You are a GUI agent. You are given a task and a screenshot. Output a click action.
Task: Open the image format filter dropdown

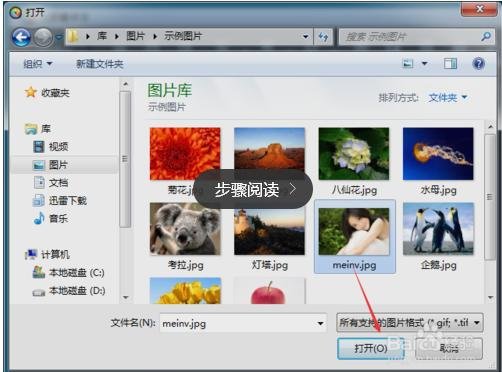410,322
